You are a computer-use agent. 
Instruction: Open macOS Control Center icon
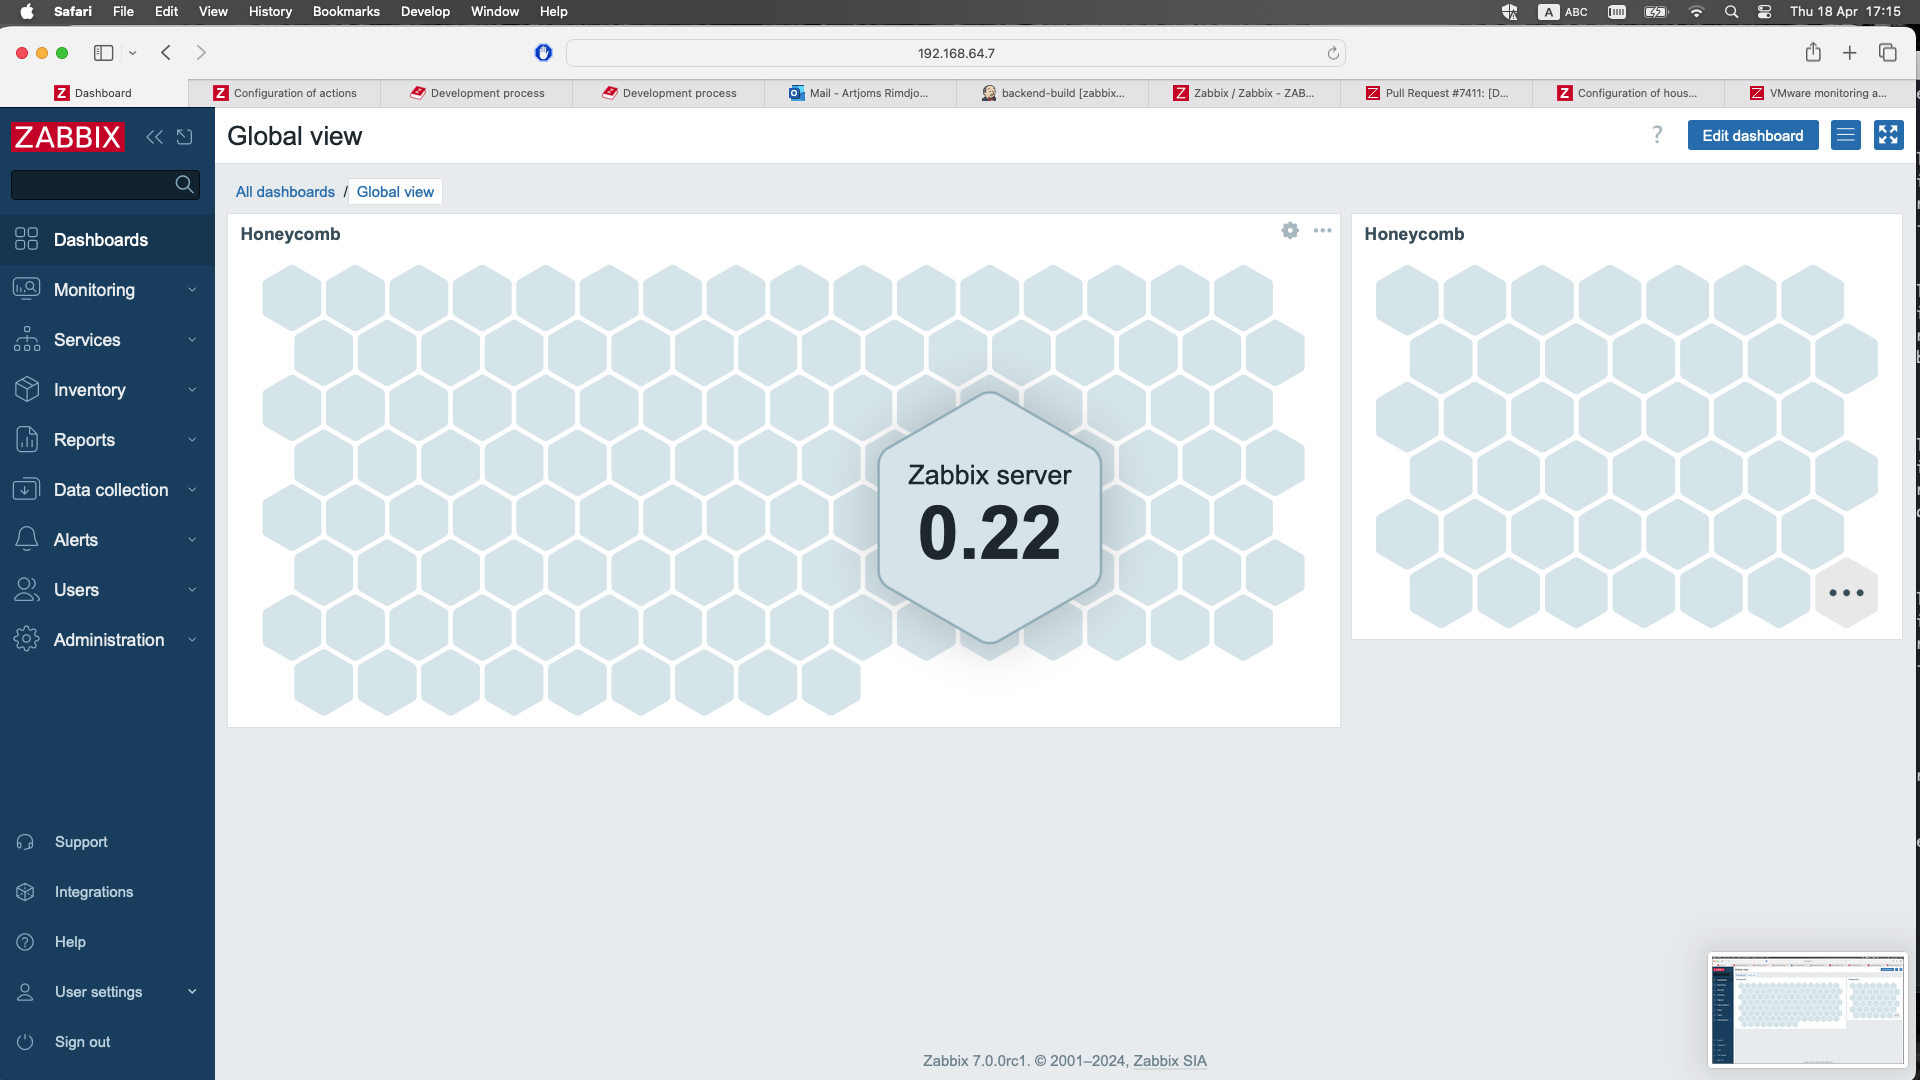(x=1764, y=12)
